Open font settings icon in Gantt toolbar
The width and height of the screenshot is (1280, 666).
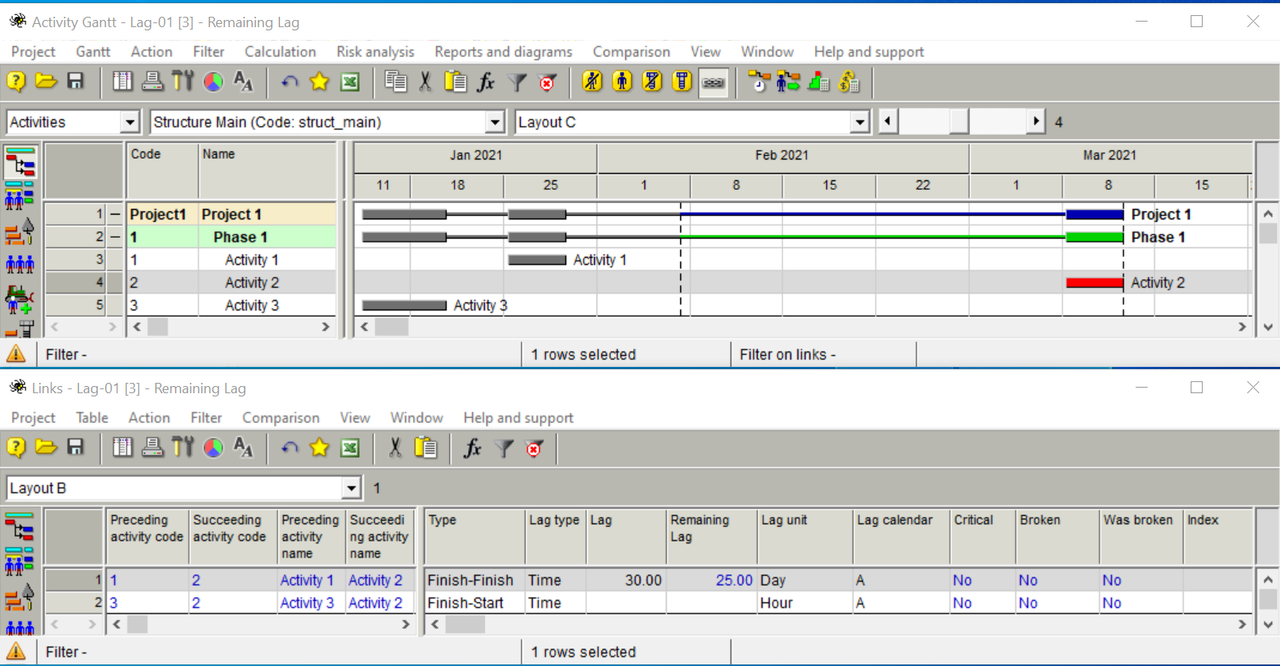(x=243, y=82)
